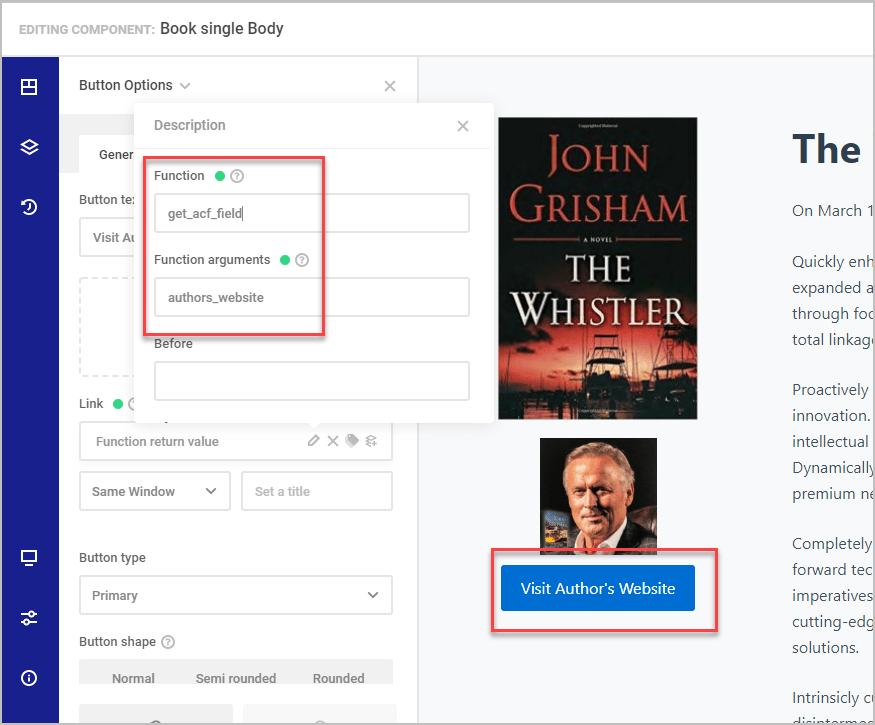Switch to the General tab
This screenshot has height=725, width=875.
116,154
